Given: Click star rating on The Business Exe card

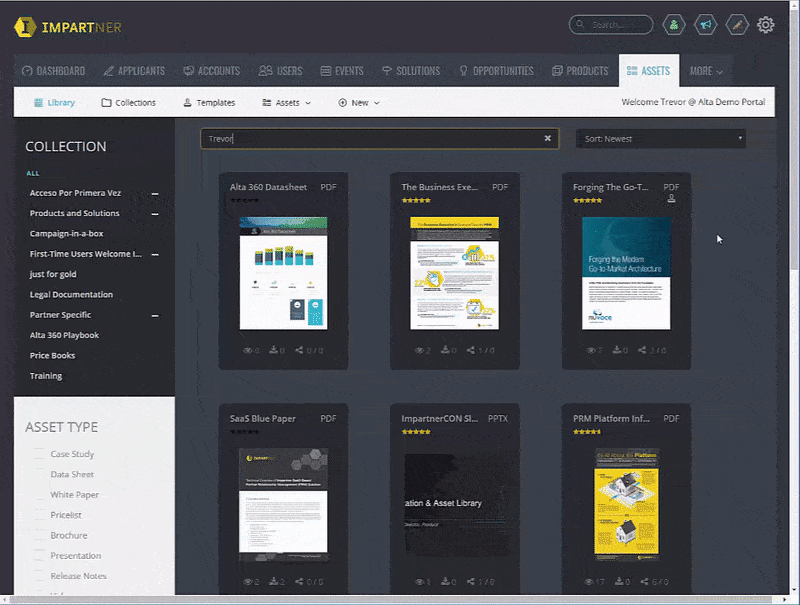Looking at the screenshot, I should click(416, 200).
